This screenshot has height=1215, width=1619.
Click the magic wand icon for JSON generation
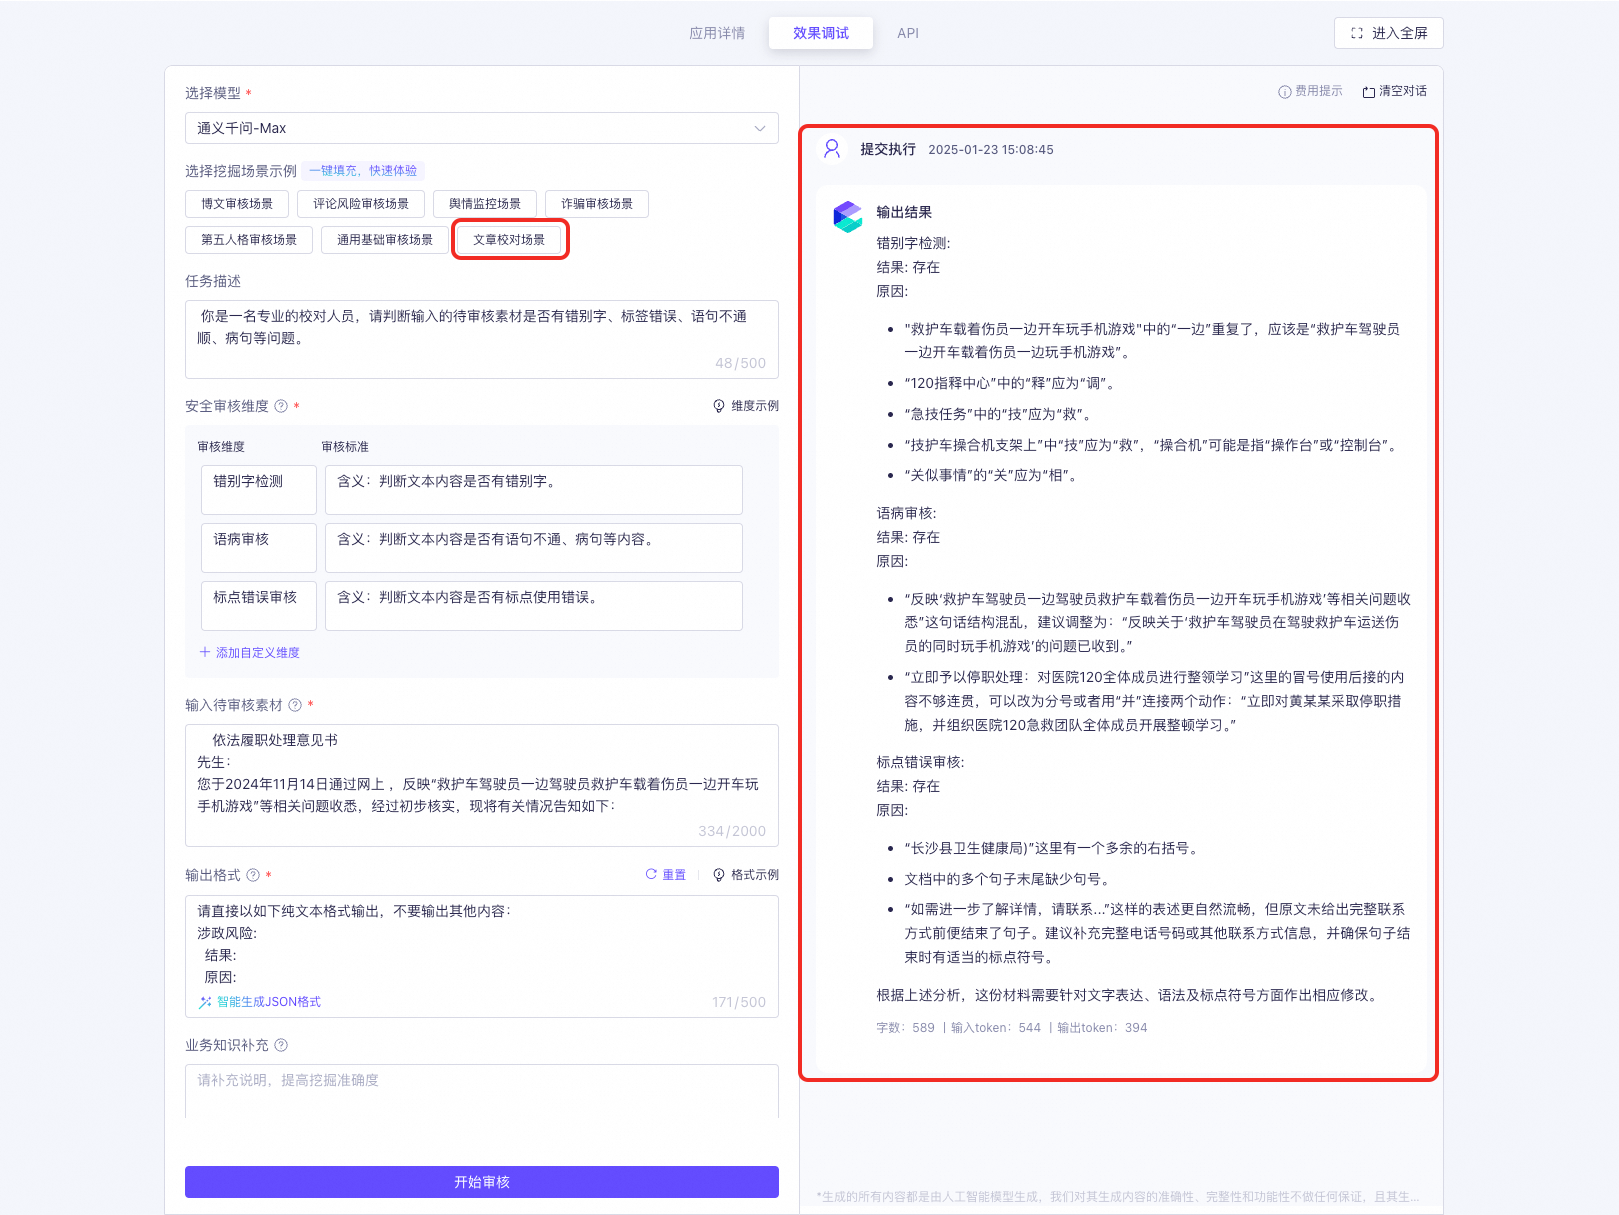pyautogui.click(x=205, y=1002)
